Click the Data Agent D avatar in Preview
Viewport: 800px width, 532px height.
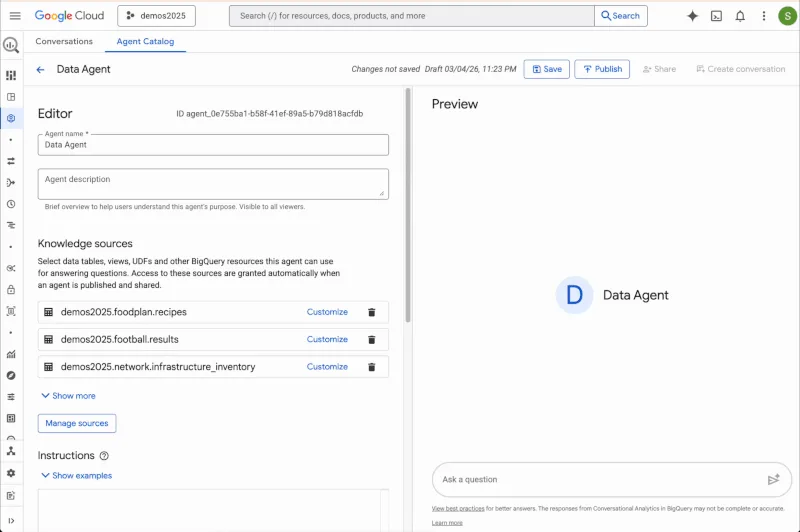[x=574, y=295]
